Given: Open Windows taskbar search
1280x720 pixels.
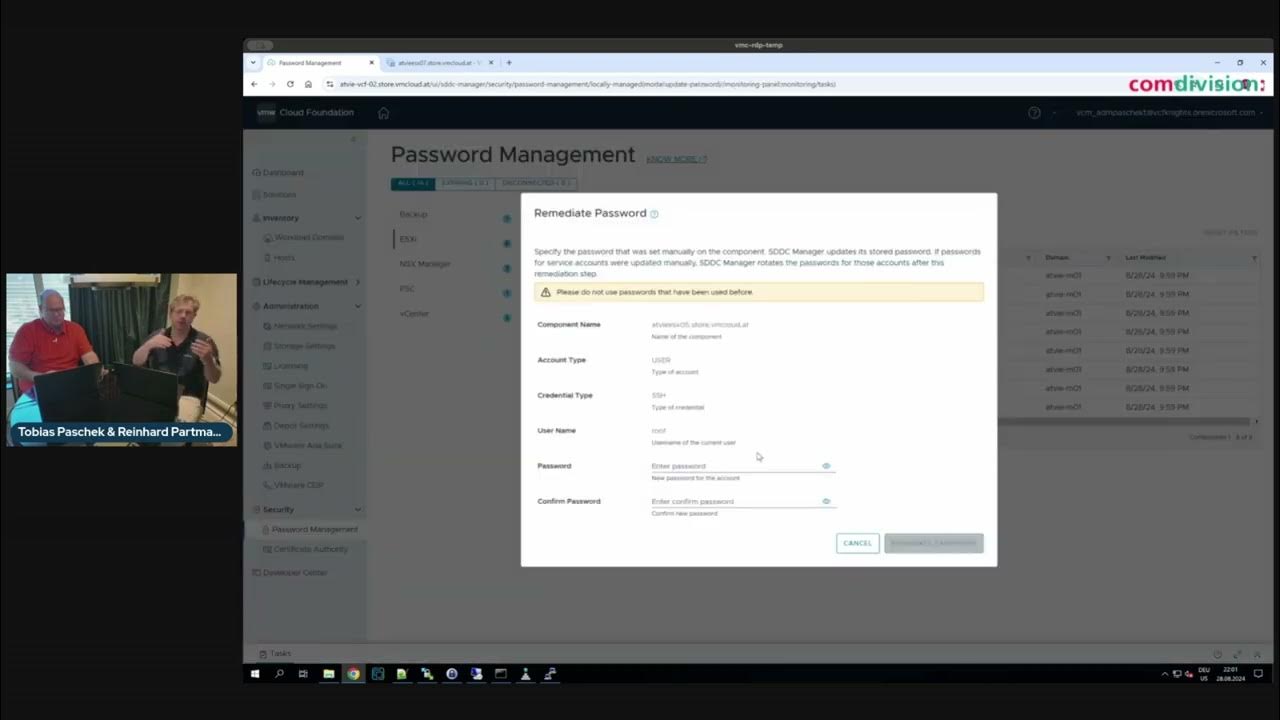Looking at the screenshot, I should click(279, 674).
